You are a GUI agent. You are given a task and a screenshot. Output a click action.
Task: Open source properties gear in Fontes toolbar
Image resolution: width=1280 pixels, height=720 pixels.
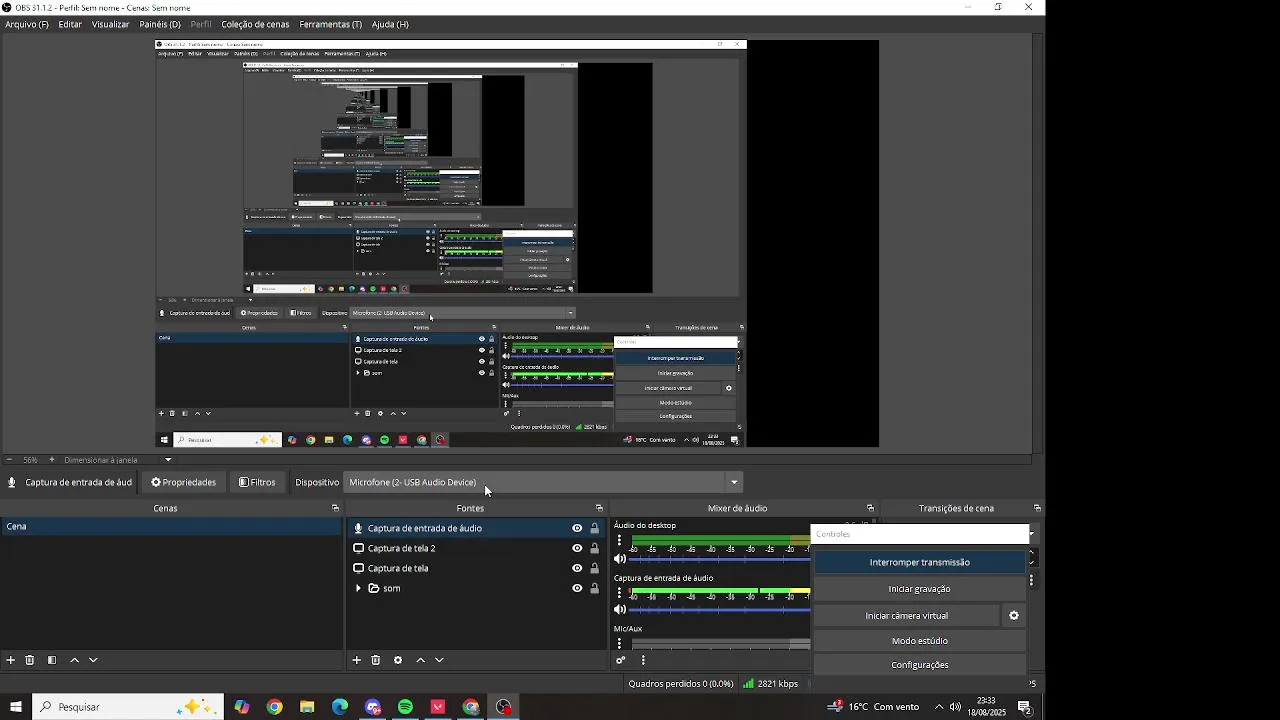[398, 660]
